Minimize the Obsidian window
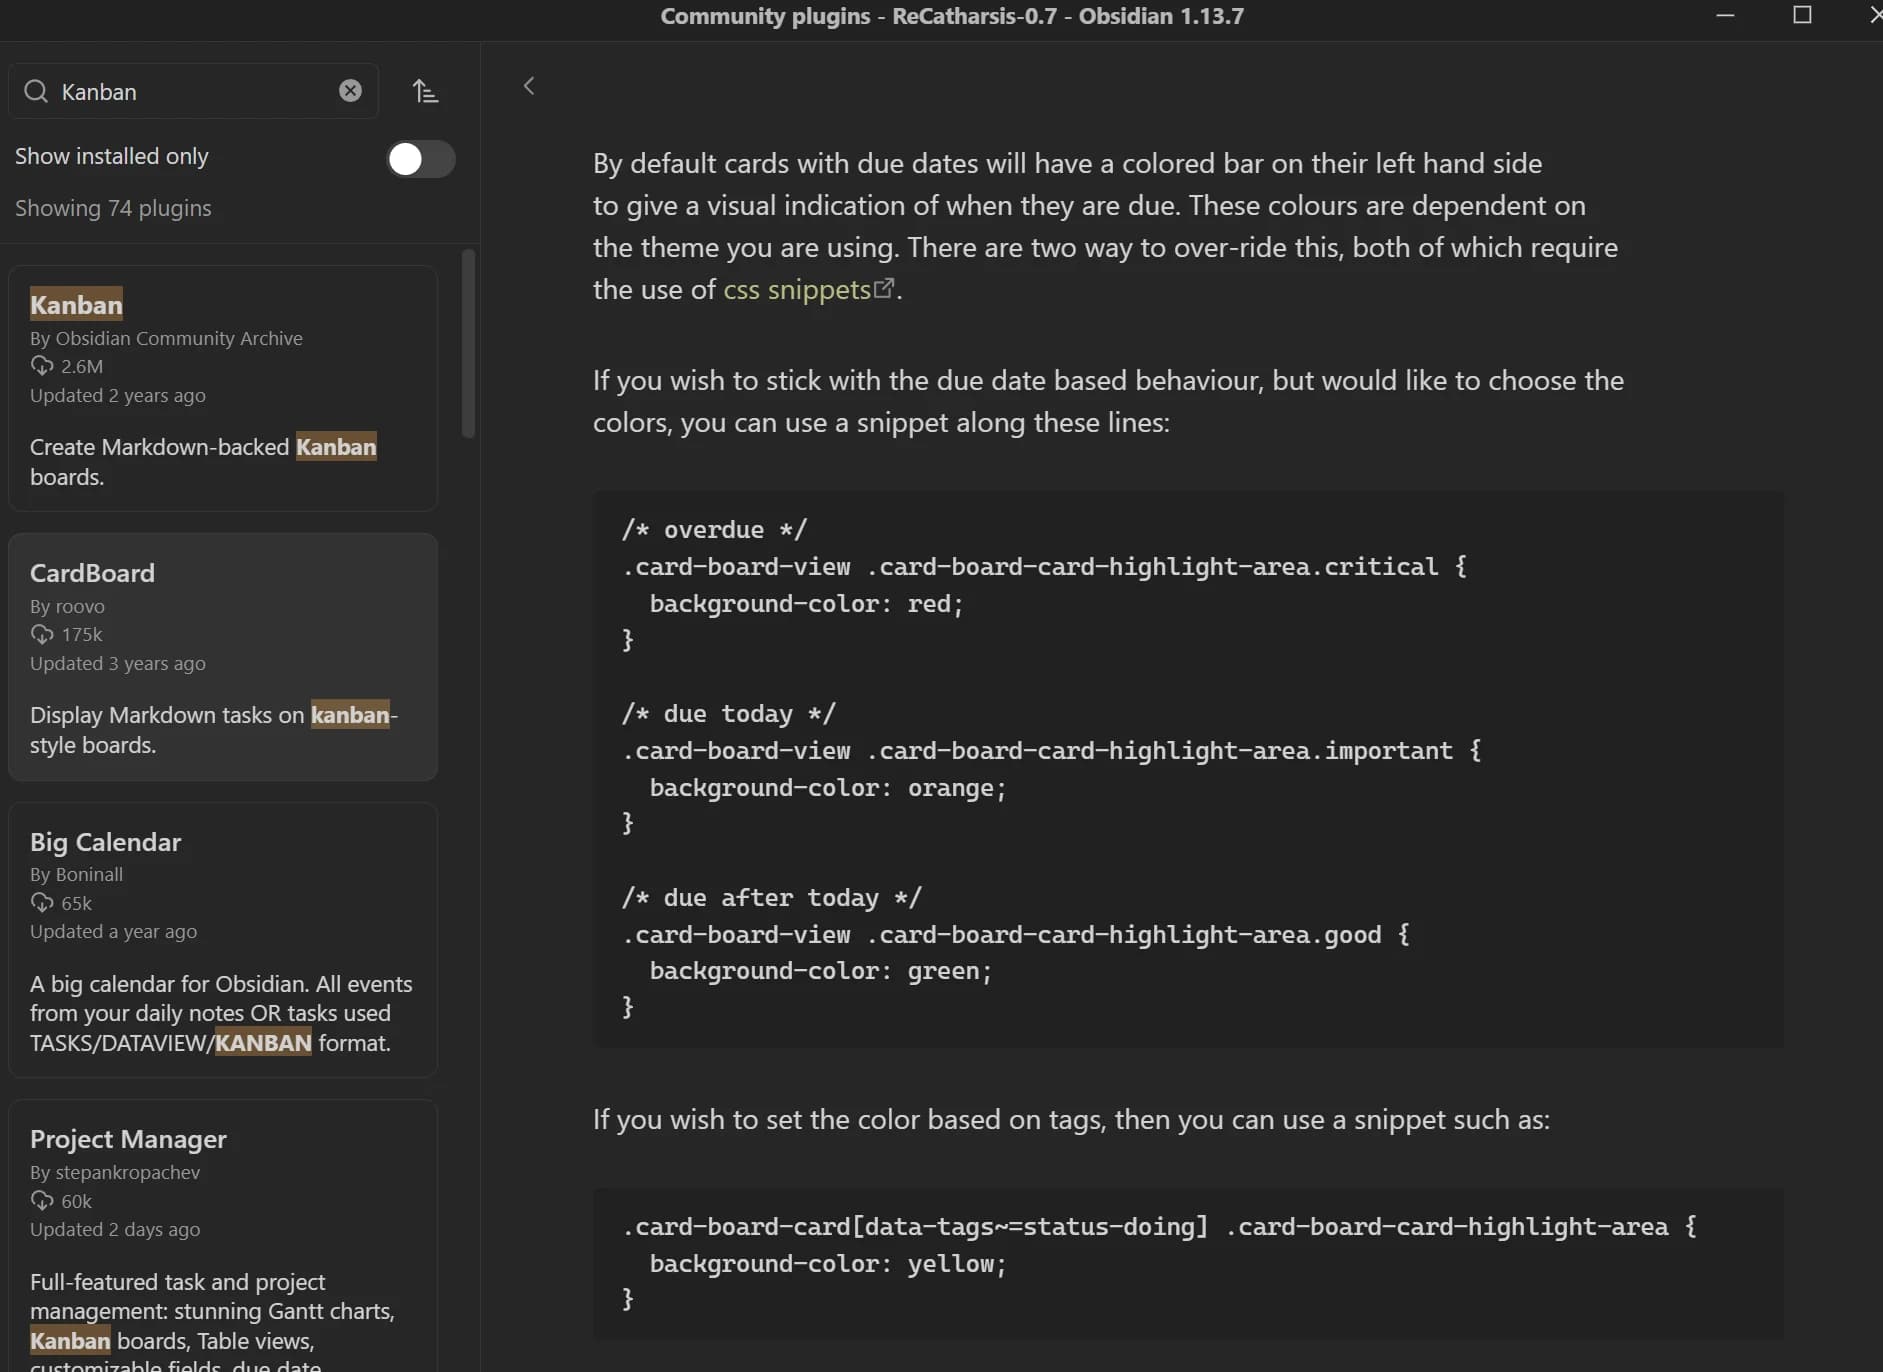This screenshot has height=1372, width=1883. [x=1725, y=15]
